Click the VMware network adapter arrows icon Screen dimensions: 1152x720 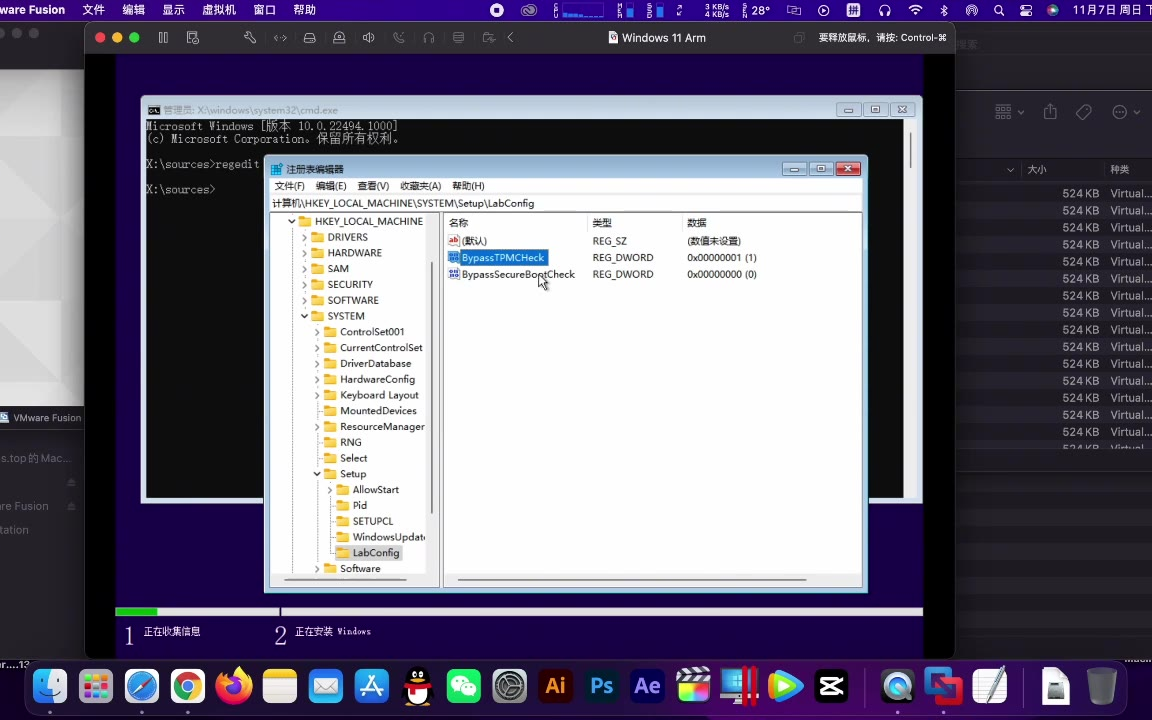(x=280, y=37)
